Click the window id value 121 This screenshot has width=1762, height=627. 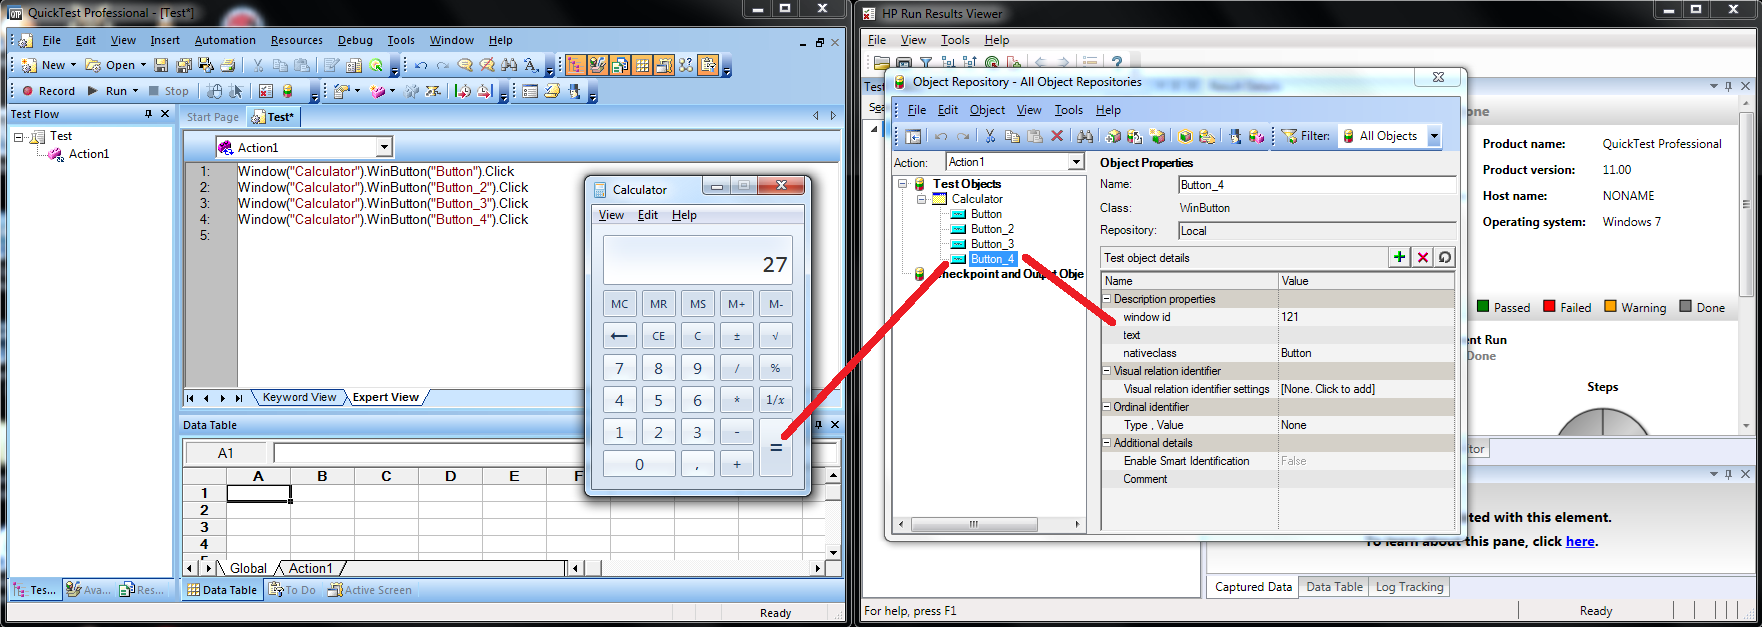[1290, 317]
